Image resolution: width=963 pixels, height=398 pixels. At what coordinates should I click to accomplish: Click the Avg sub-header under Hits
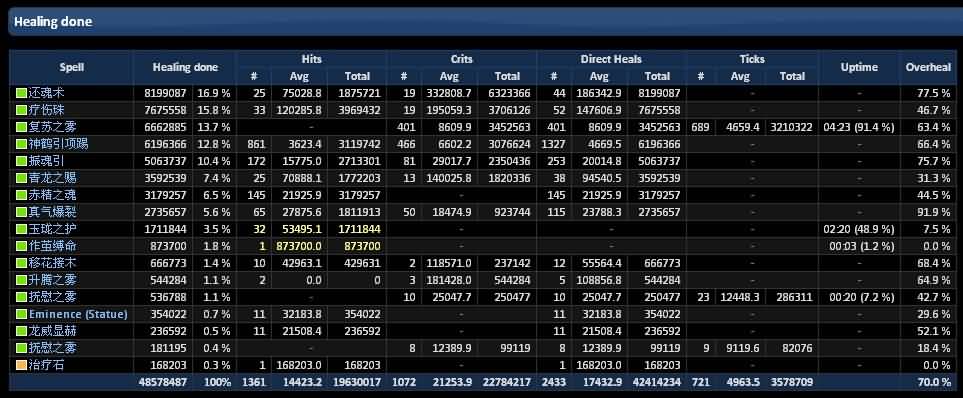click(299, 76)
